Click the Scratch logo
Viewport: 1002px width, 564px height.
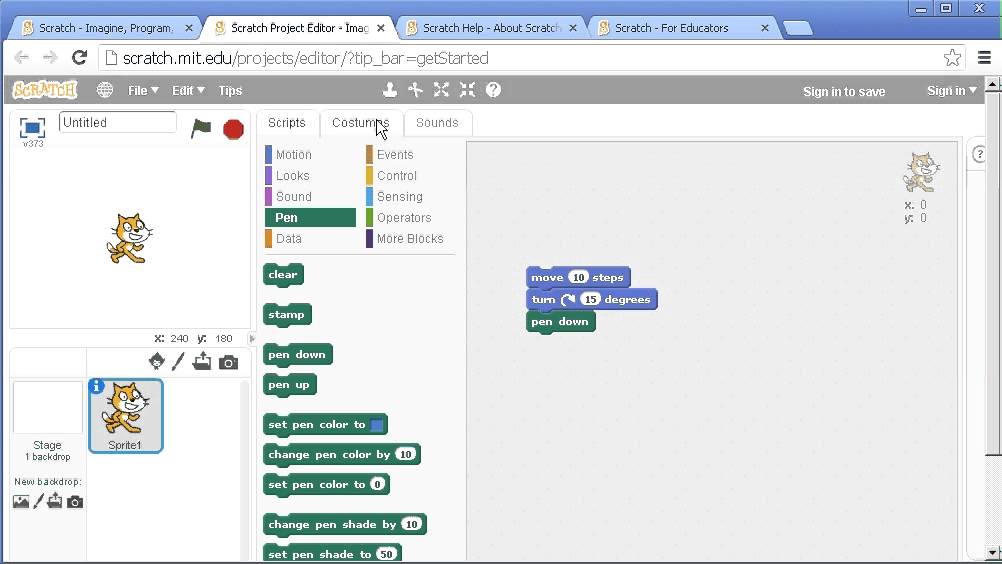(45, 90)
